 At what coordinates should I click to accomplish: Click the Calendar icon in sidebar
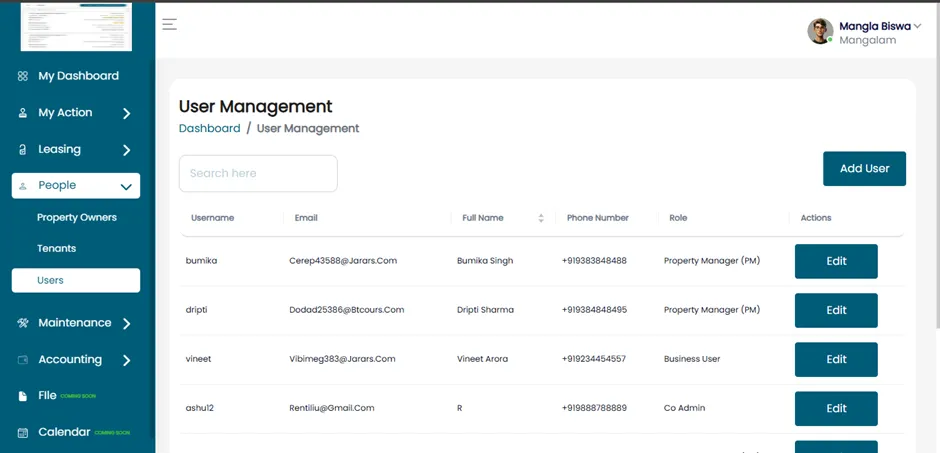23,433
